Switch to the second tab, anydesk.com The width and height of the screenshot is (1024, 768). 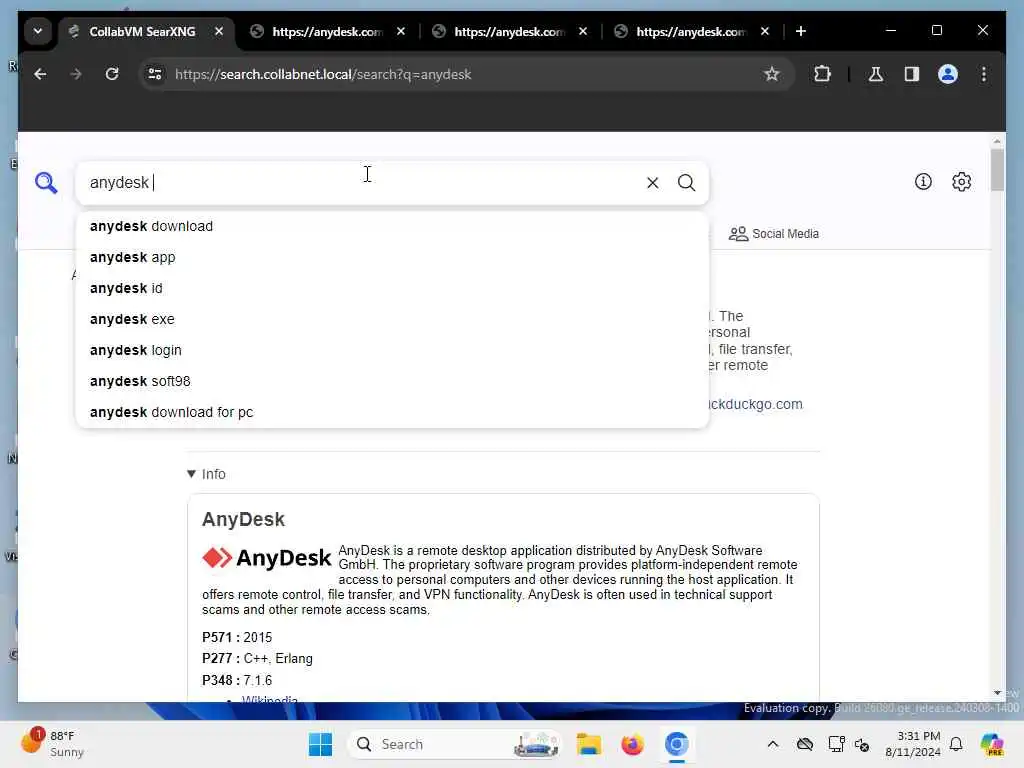point(327,31)
